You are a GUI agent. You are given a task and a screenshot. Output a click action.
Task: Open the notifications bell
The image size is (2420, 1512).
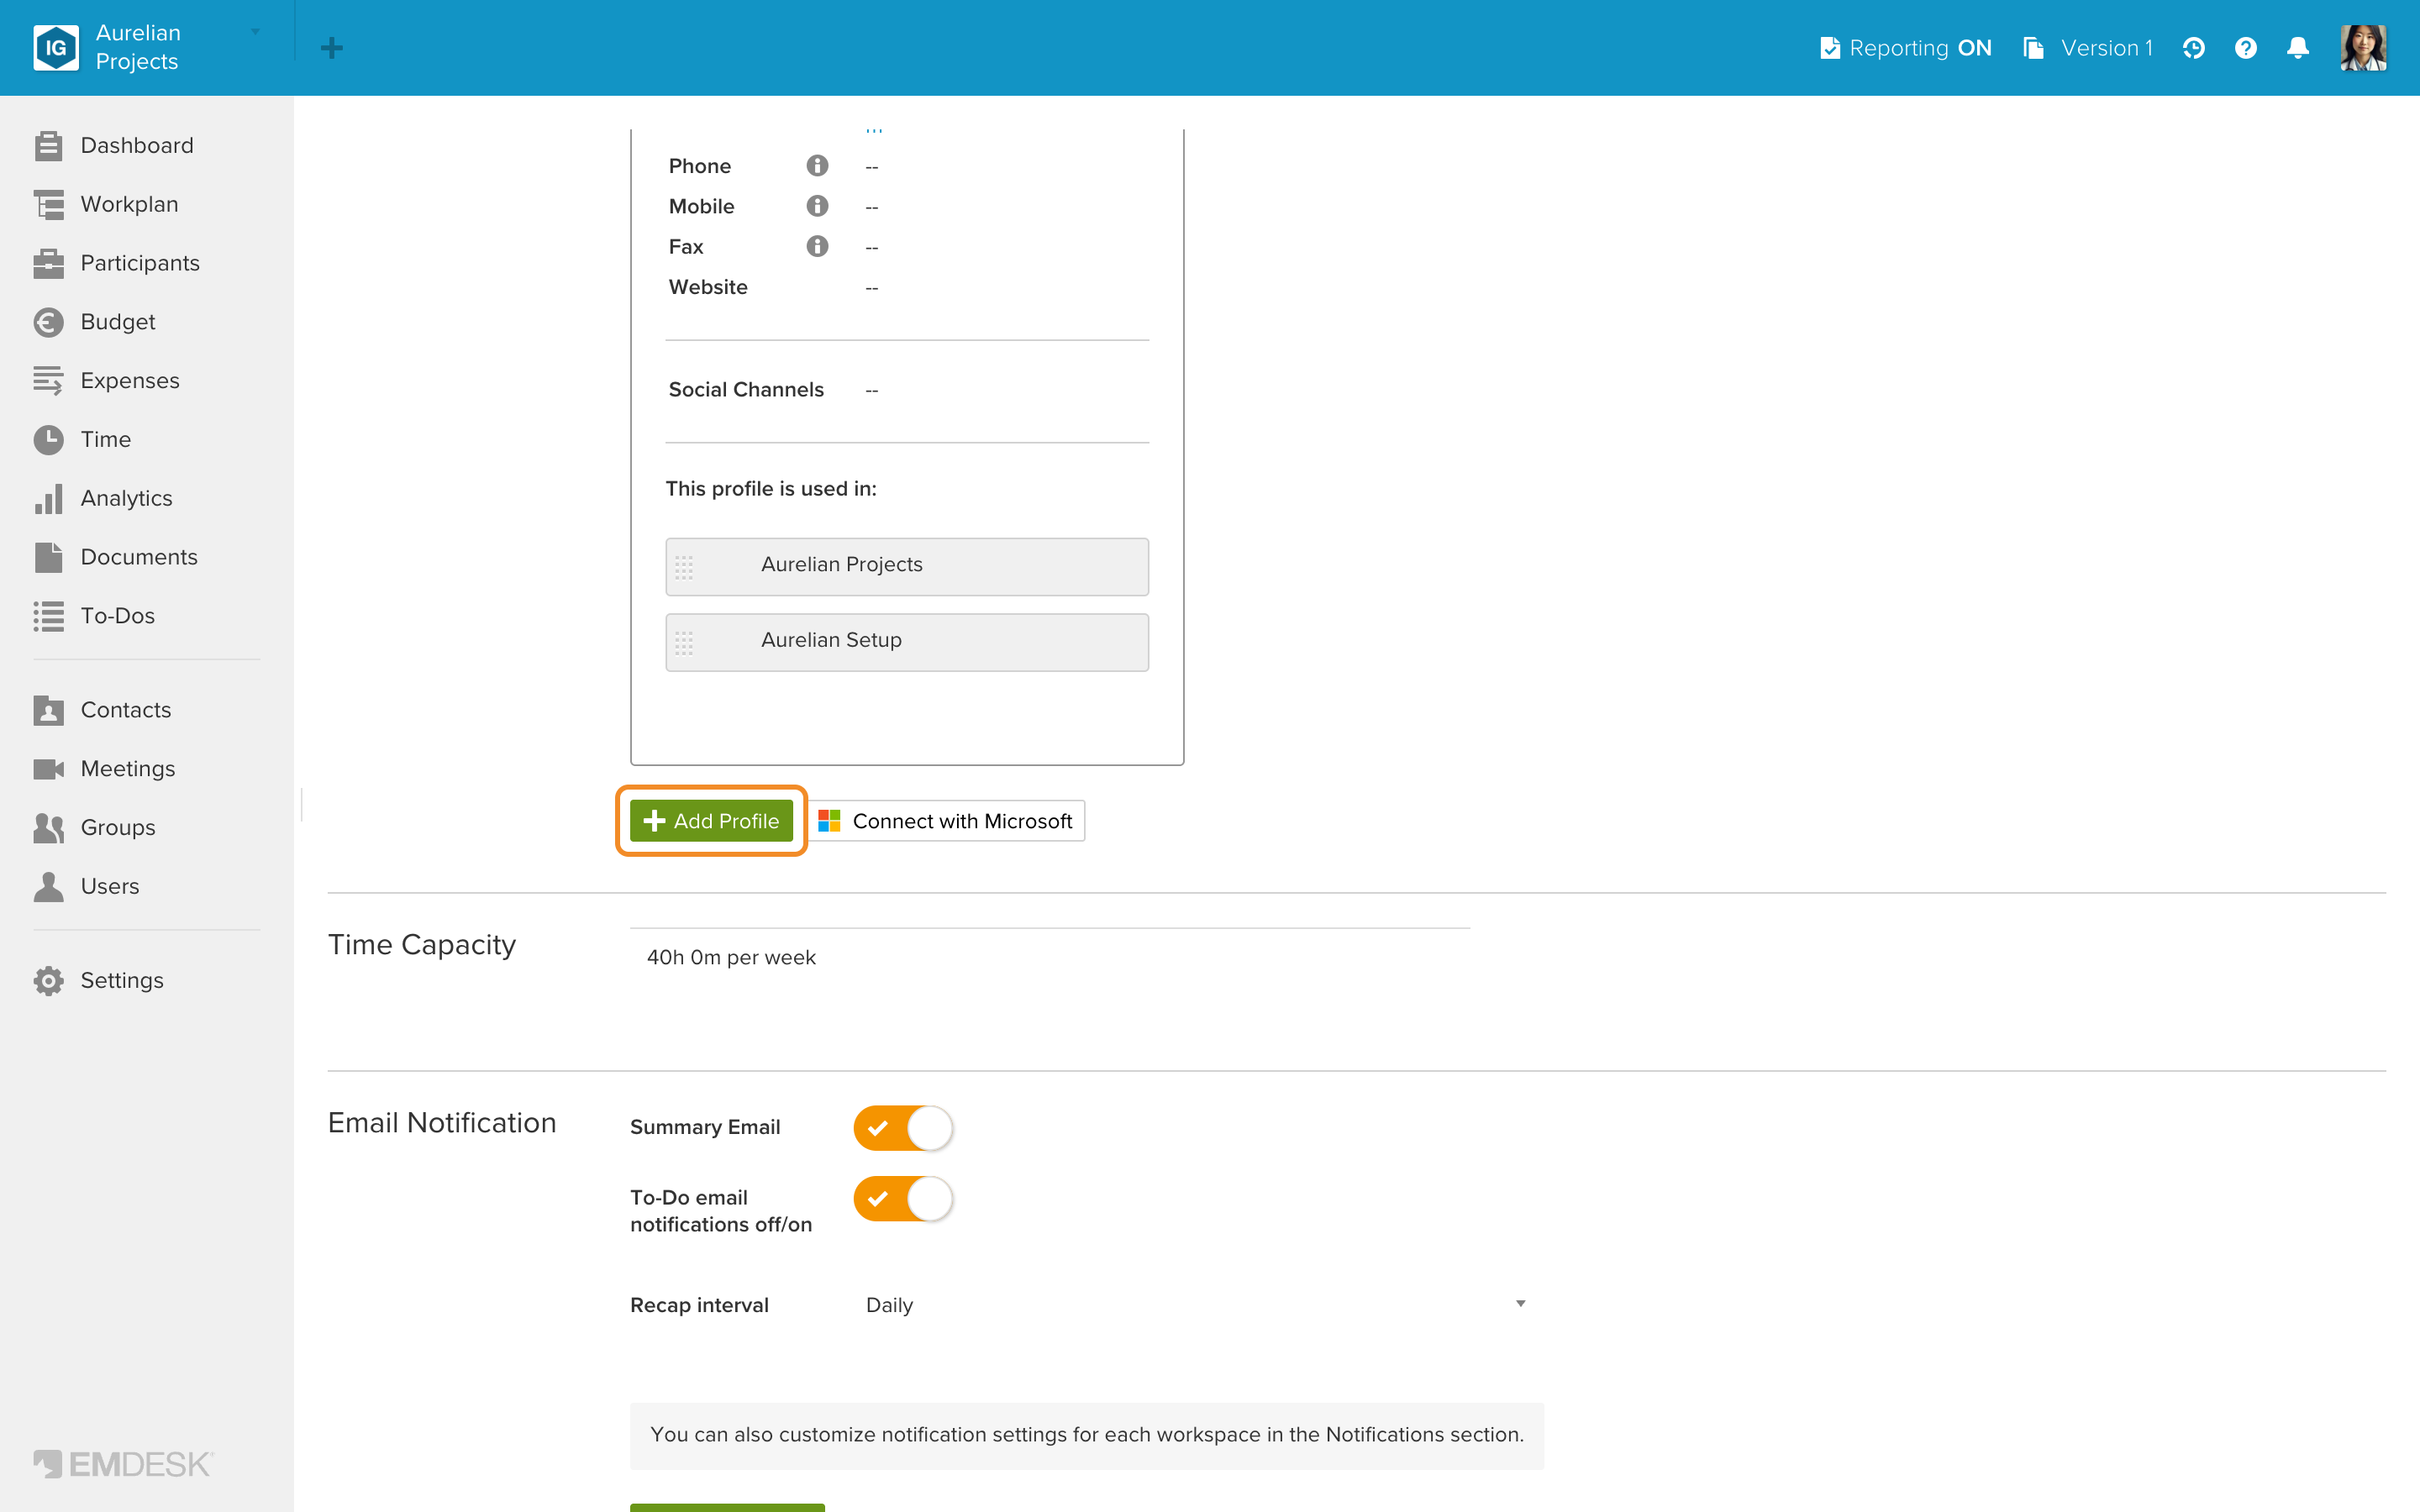pyautogui.click(x=2298, y=48)
